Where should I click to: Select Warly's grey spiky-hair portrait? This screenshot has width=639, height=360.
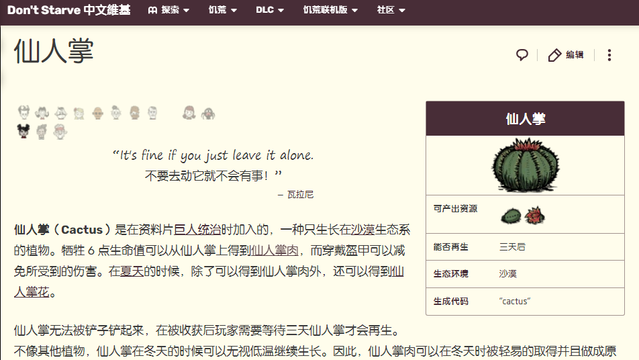coord(42,132)
